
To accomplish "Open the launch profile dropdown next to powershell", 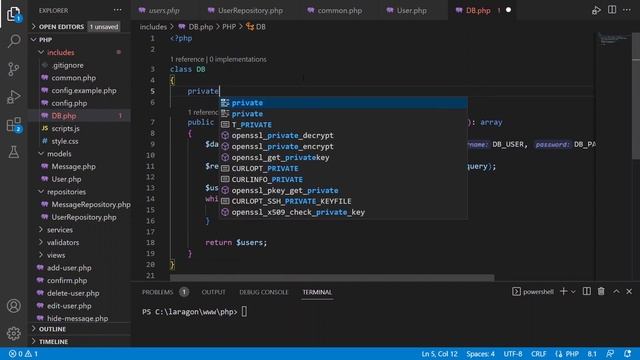I will point(573,292).
